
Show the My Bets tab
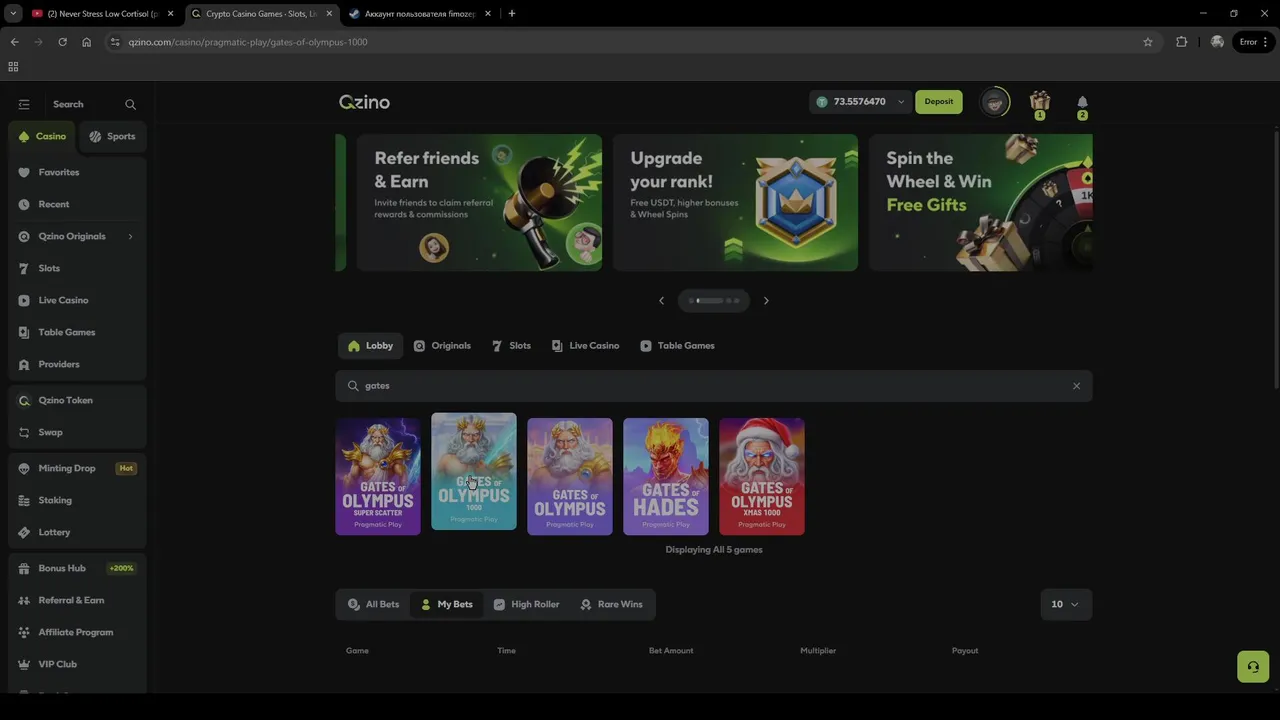click(446, 604)
